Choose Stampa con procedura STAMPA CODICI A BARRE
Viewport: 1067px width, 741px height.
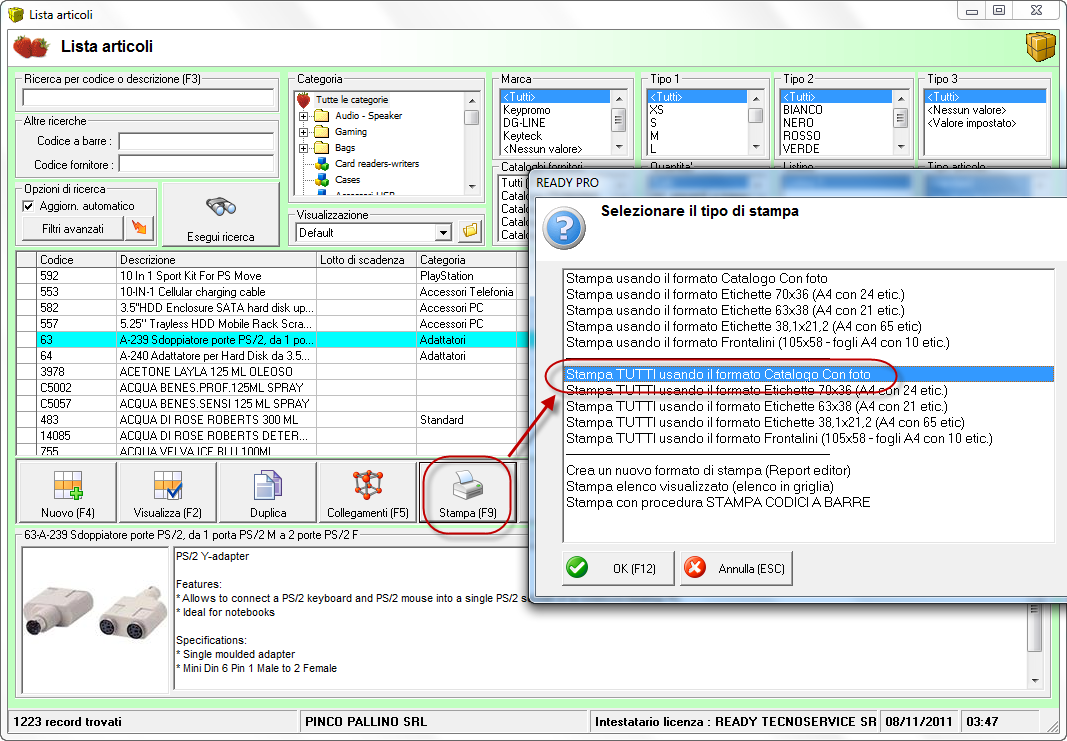(718, 502)
